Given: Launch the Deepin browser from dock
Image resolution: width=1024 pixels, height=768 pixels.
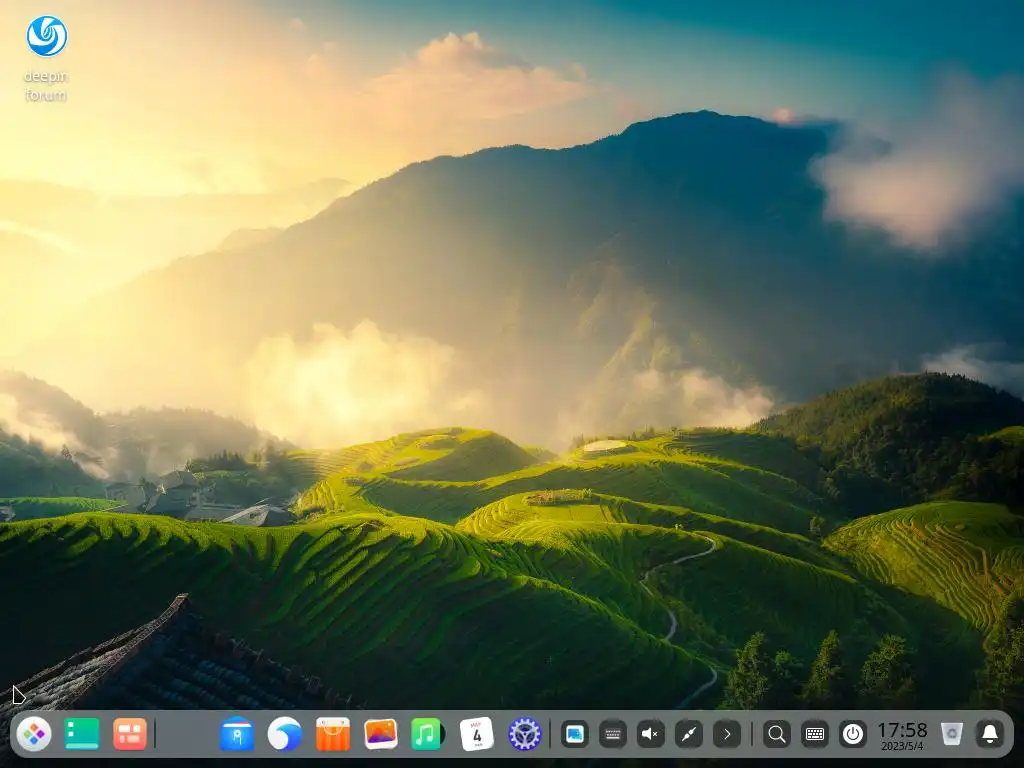Looking at the screenshot, I should [x=285, y=734].
